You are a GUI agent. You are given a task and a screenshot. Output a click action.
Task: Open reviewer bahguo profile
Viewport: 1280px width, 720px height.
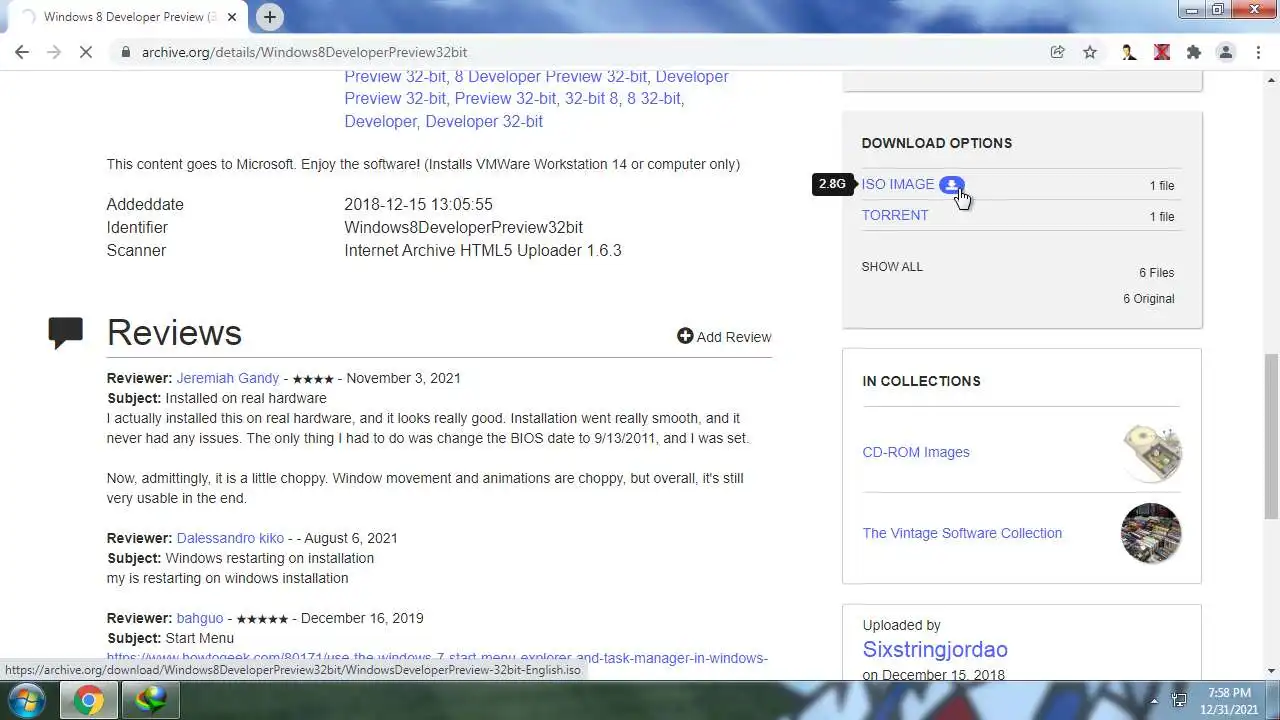pos(200,618)
